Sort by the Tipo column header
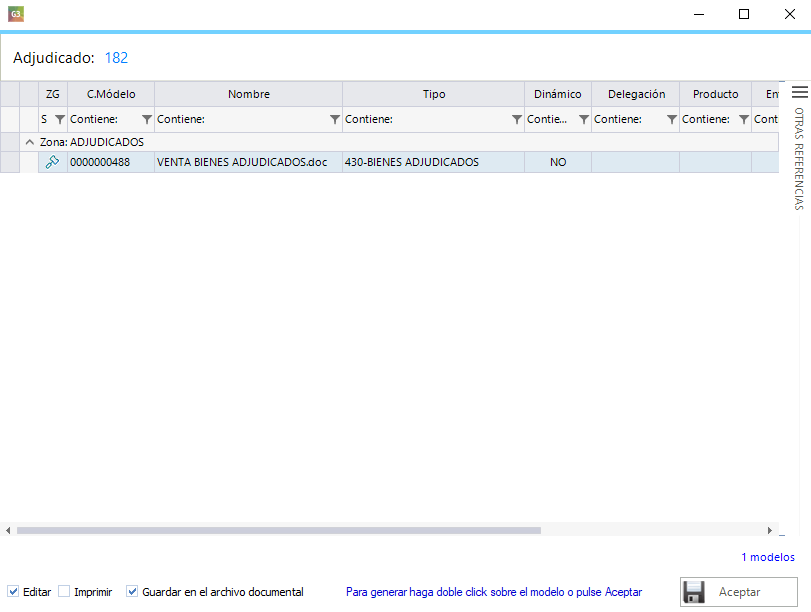Image resolution: width=811 pixels, height=612 pixels. click(x=433, y=94)
